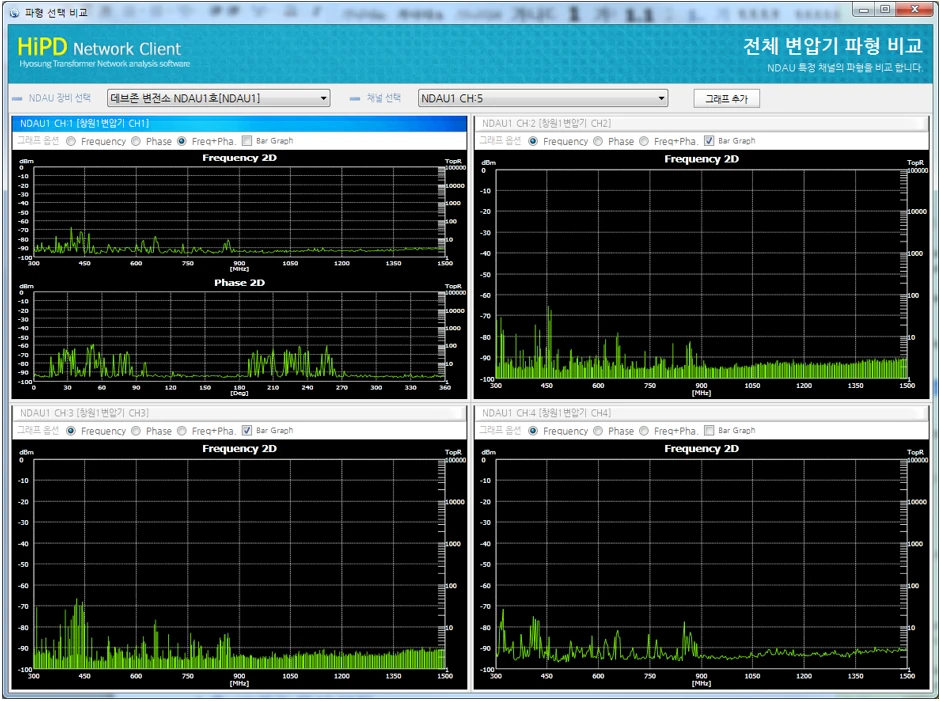Maximize the 파형 선택 비교 window
The width and height of the screenshot is (940, 701).
[x=885, y=10]
